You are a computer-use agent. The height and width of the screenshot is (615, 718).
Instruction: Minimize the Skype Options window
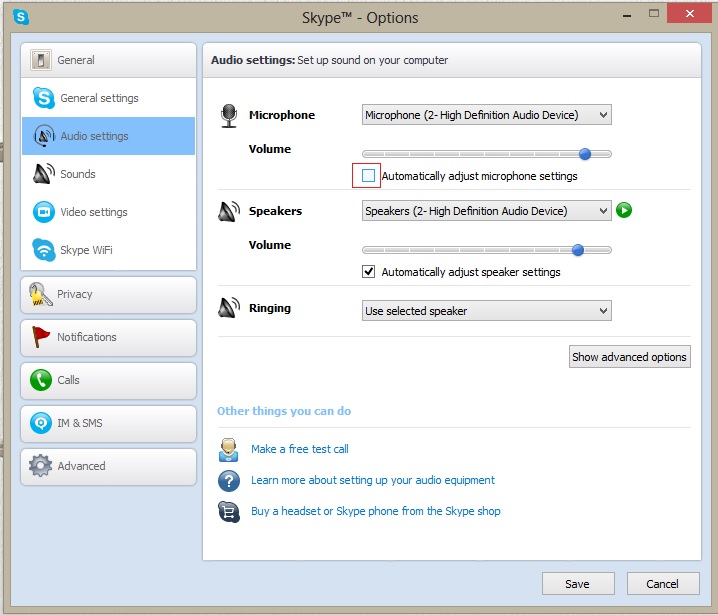pyautogui.click(x=627, y=15)
